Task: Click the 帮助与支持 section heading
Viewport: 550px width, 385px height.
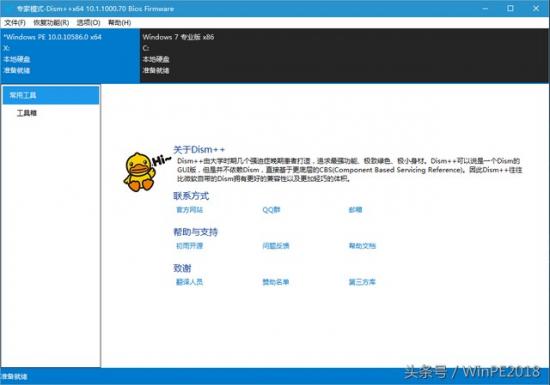Action: coord(195,232)
